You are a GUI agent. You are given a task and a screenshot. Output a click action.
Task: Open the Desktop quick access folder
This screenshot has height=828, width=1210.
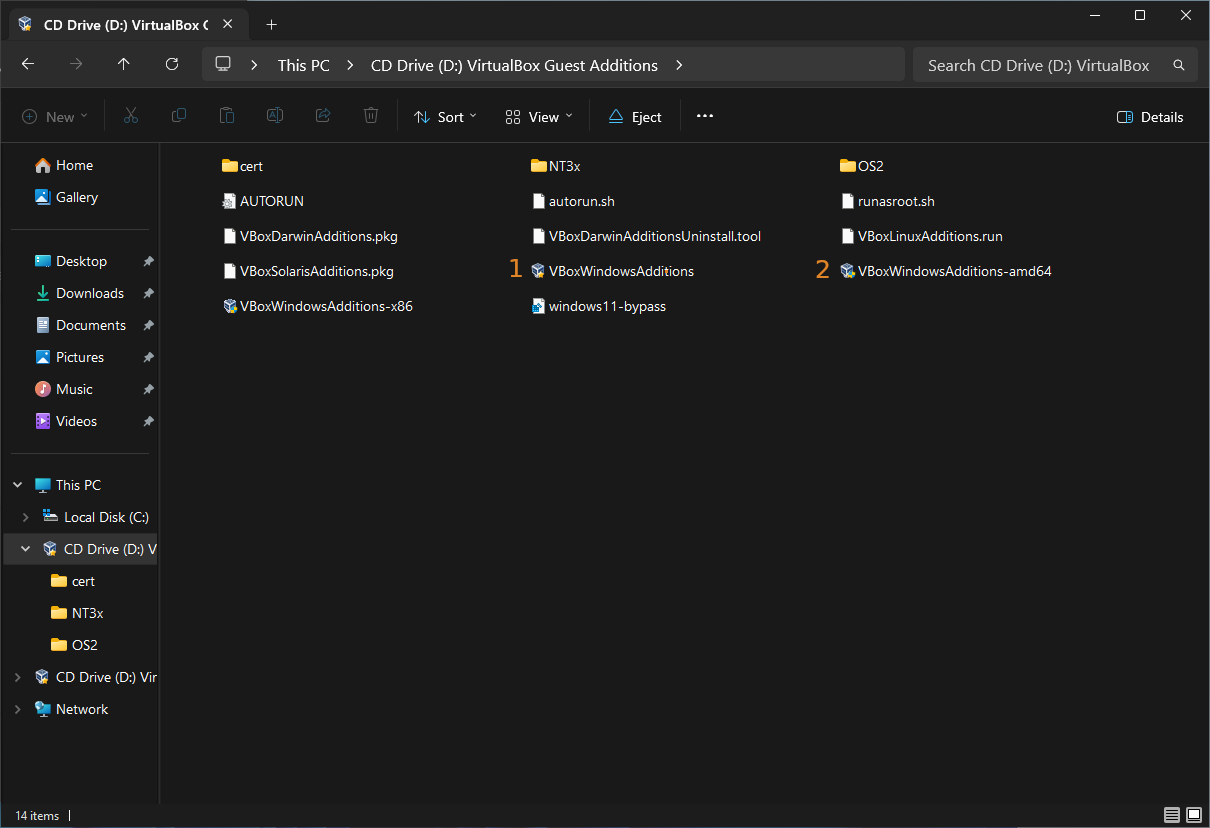pos(70,261)
